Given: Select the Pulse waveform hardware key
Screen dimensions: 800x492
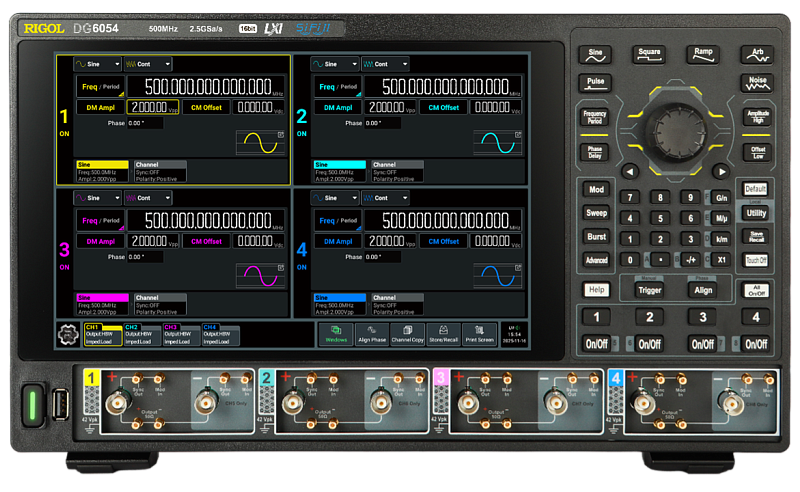Looking at the screenshot, I should 595,83.
